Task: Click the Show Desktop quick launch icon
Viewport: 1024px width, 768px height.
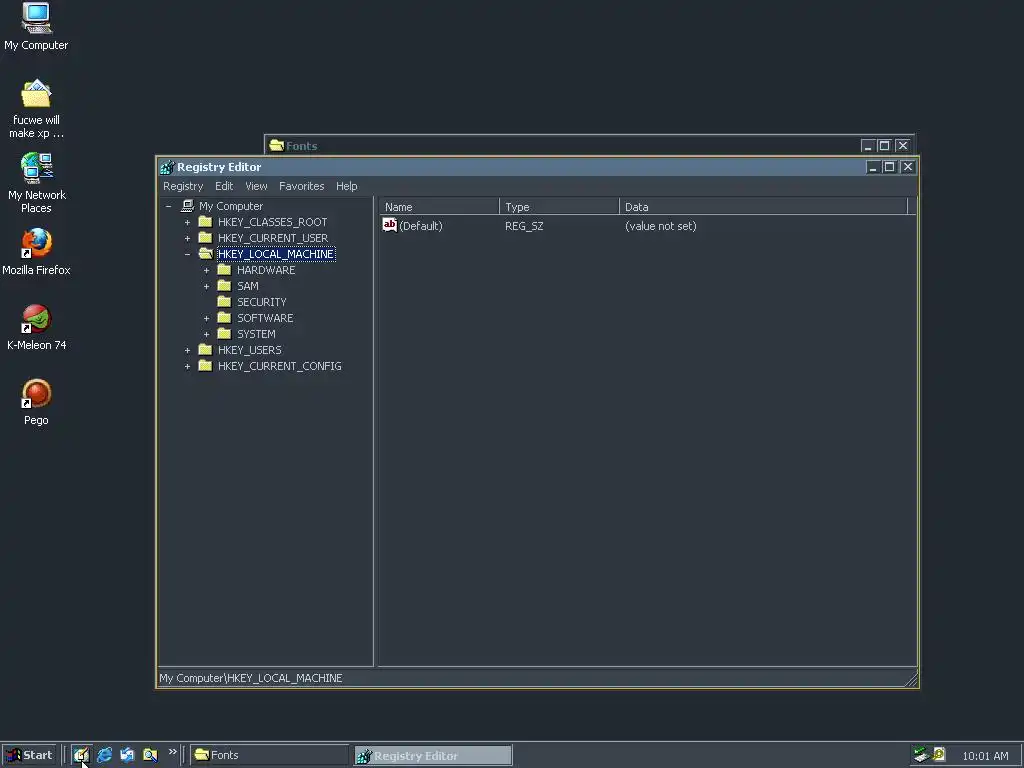Action: tap(81, 755)
